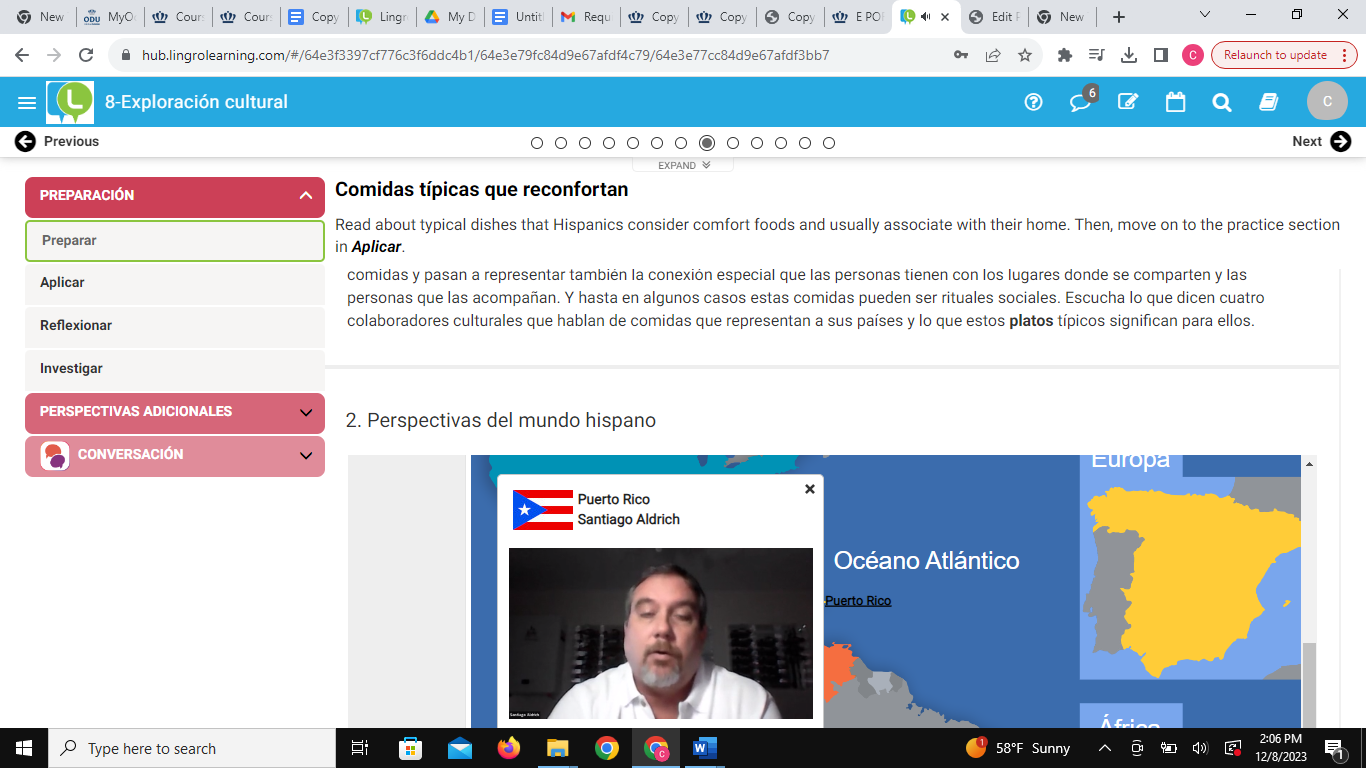Click the help question mark icon

click(x=1034, y=102)
